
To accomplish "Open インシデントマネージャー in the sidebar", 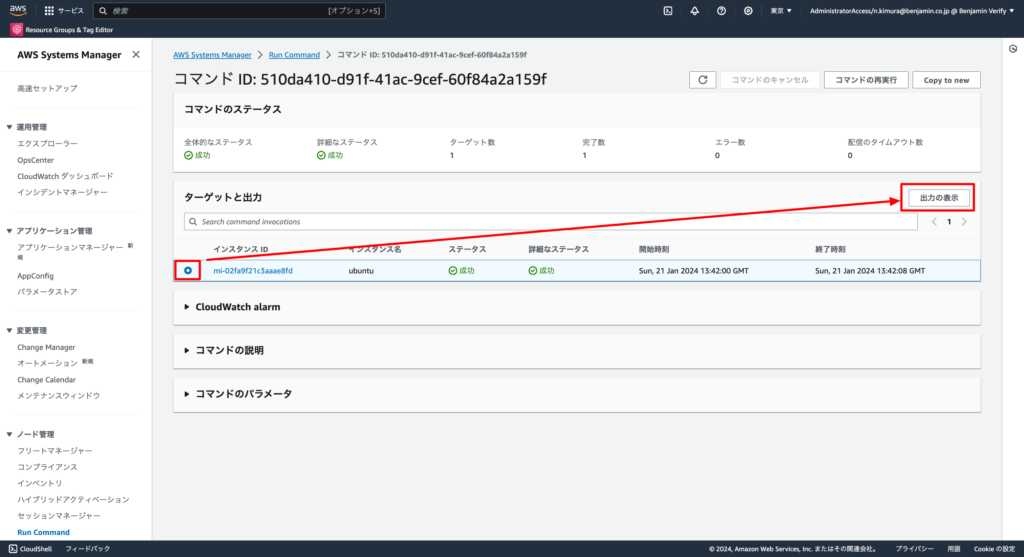I will [x=62, y=193].
